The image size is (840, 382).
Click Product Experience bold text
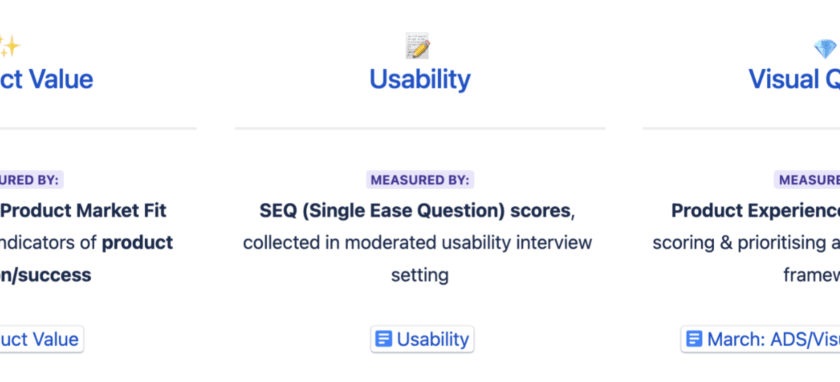[x=755, y=211]
